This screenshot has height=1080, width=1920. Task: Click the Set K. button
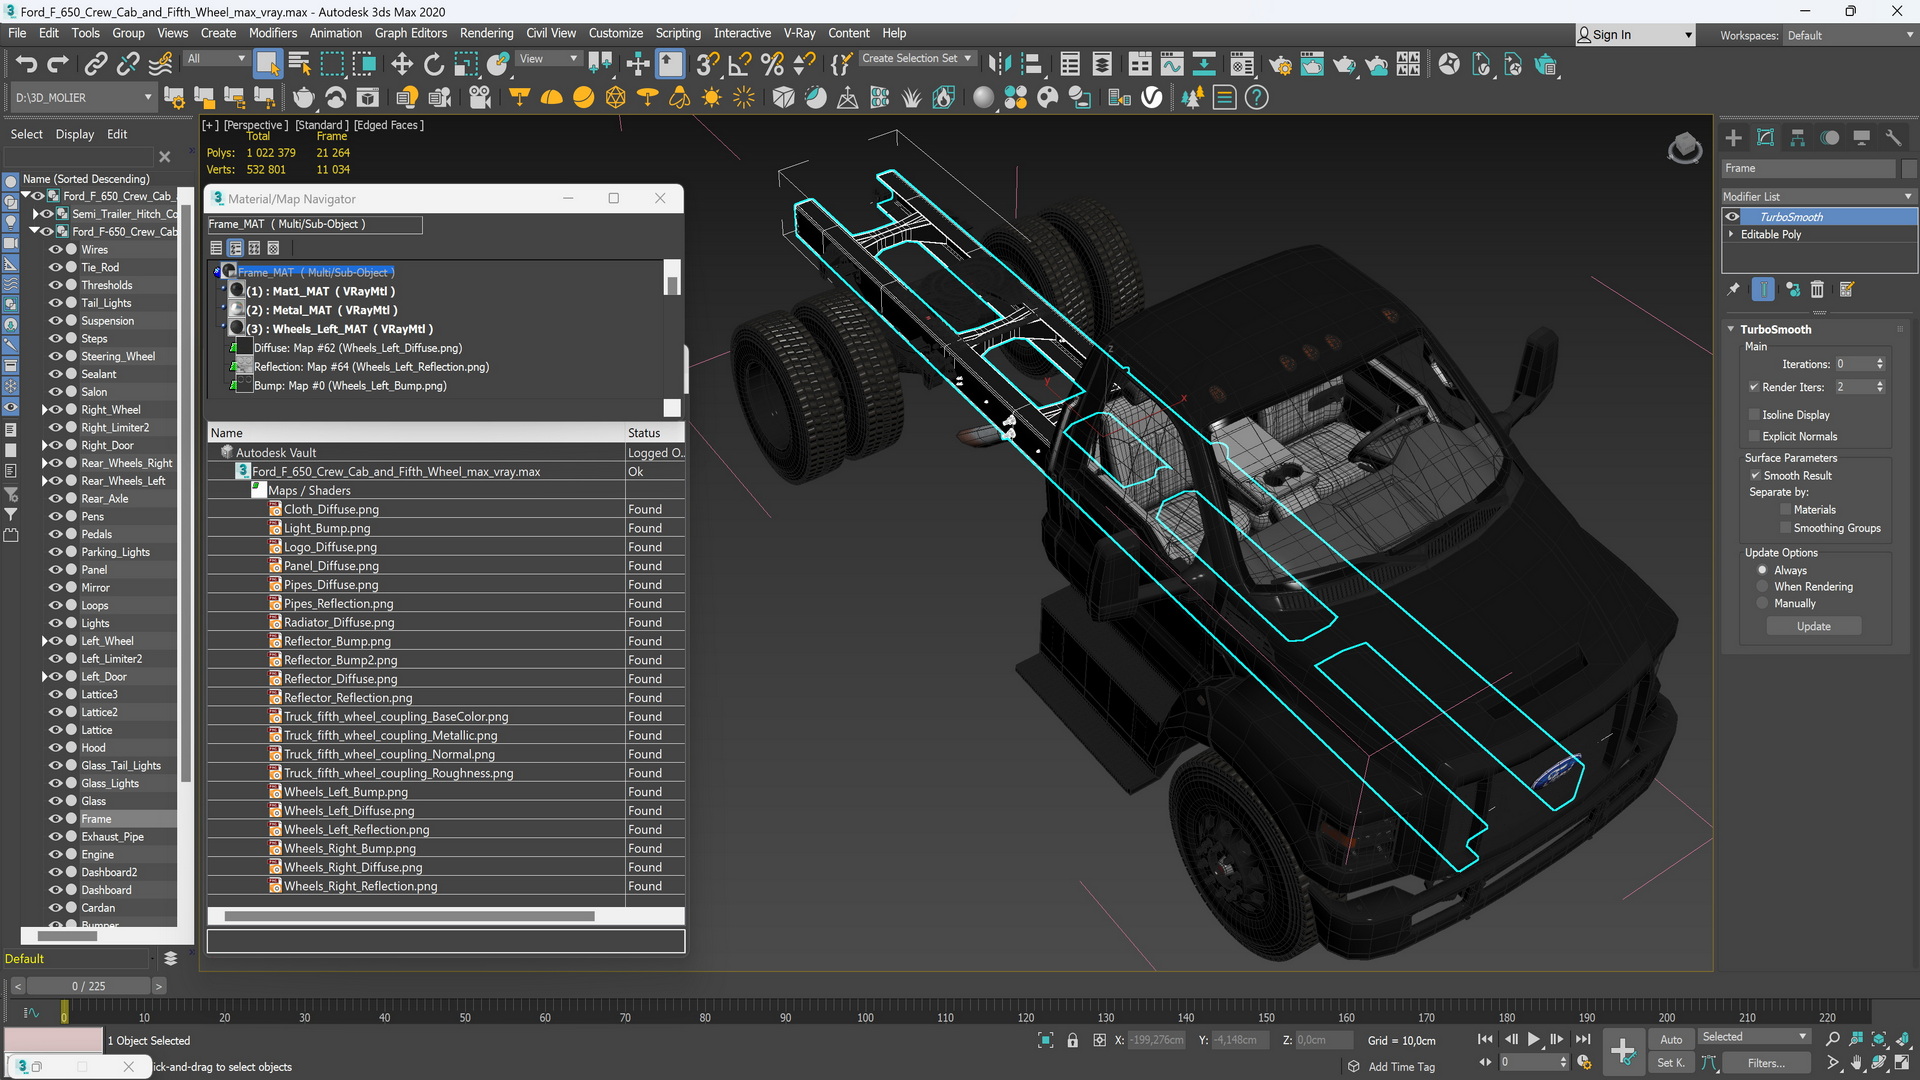1671,1063
